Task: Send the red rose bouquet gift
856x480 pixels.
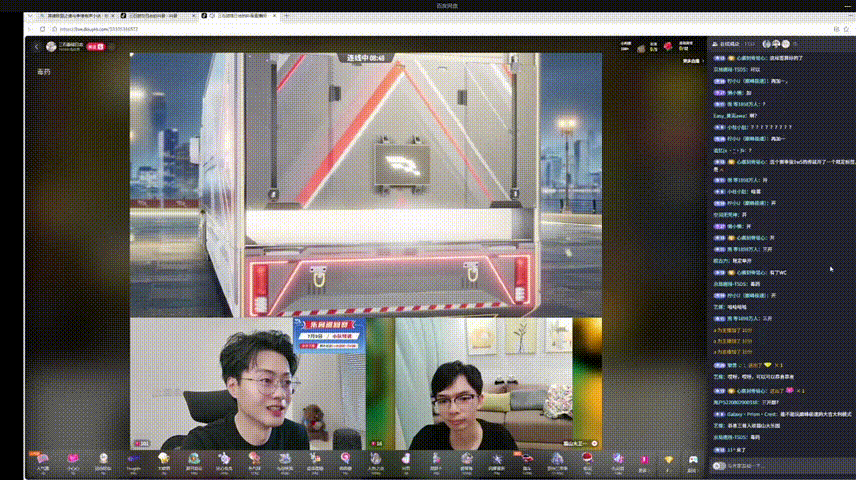Action: click(x=587, y=461)
